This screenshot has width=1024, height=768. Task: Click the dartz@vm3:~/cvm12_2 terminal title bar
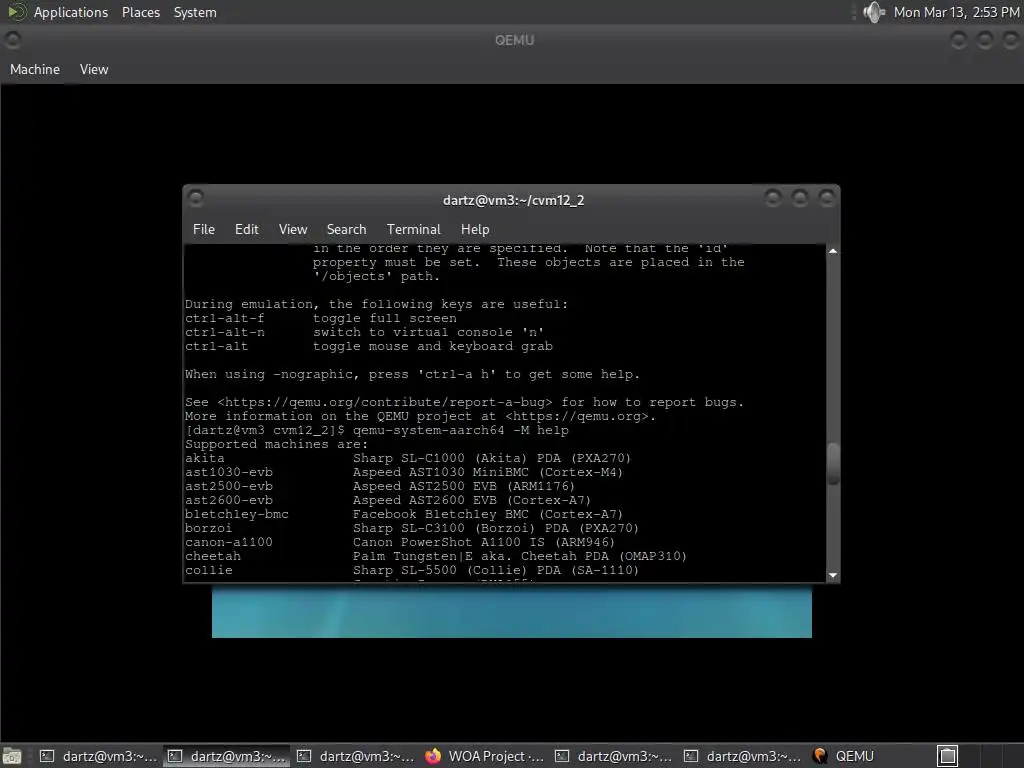click(513, 200)
